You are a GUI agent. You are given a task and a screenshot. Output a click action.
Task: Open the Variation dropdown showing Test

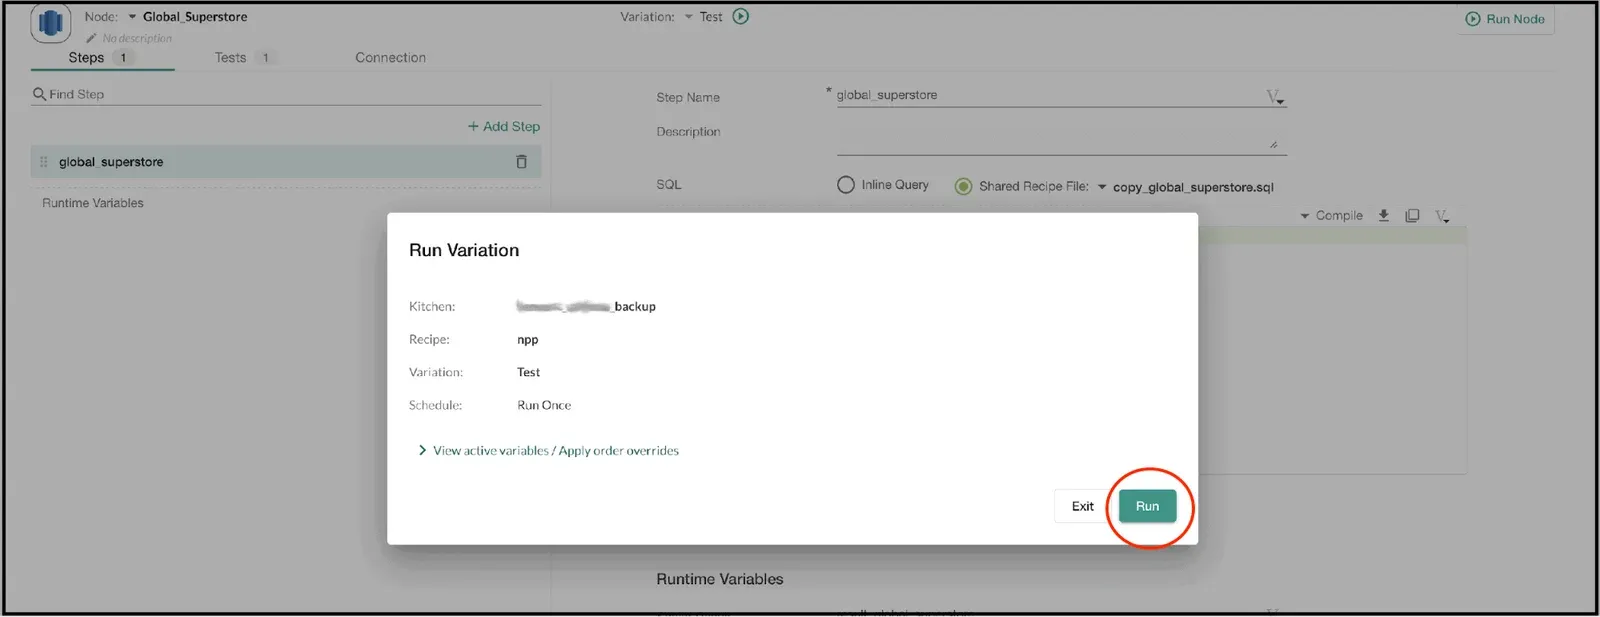[689, 17]
